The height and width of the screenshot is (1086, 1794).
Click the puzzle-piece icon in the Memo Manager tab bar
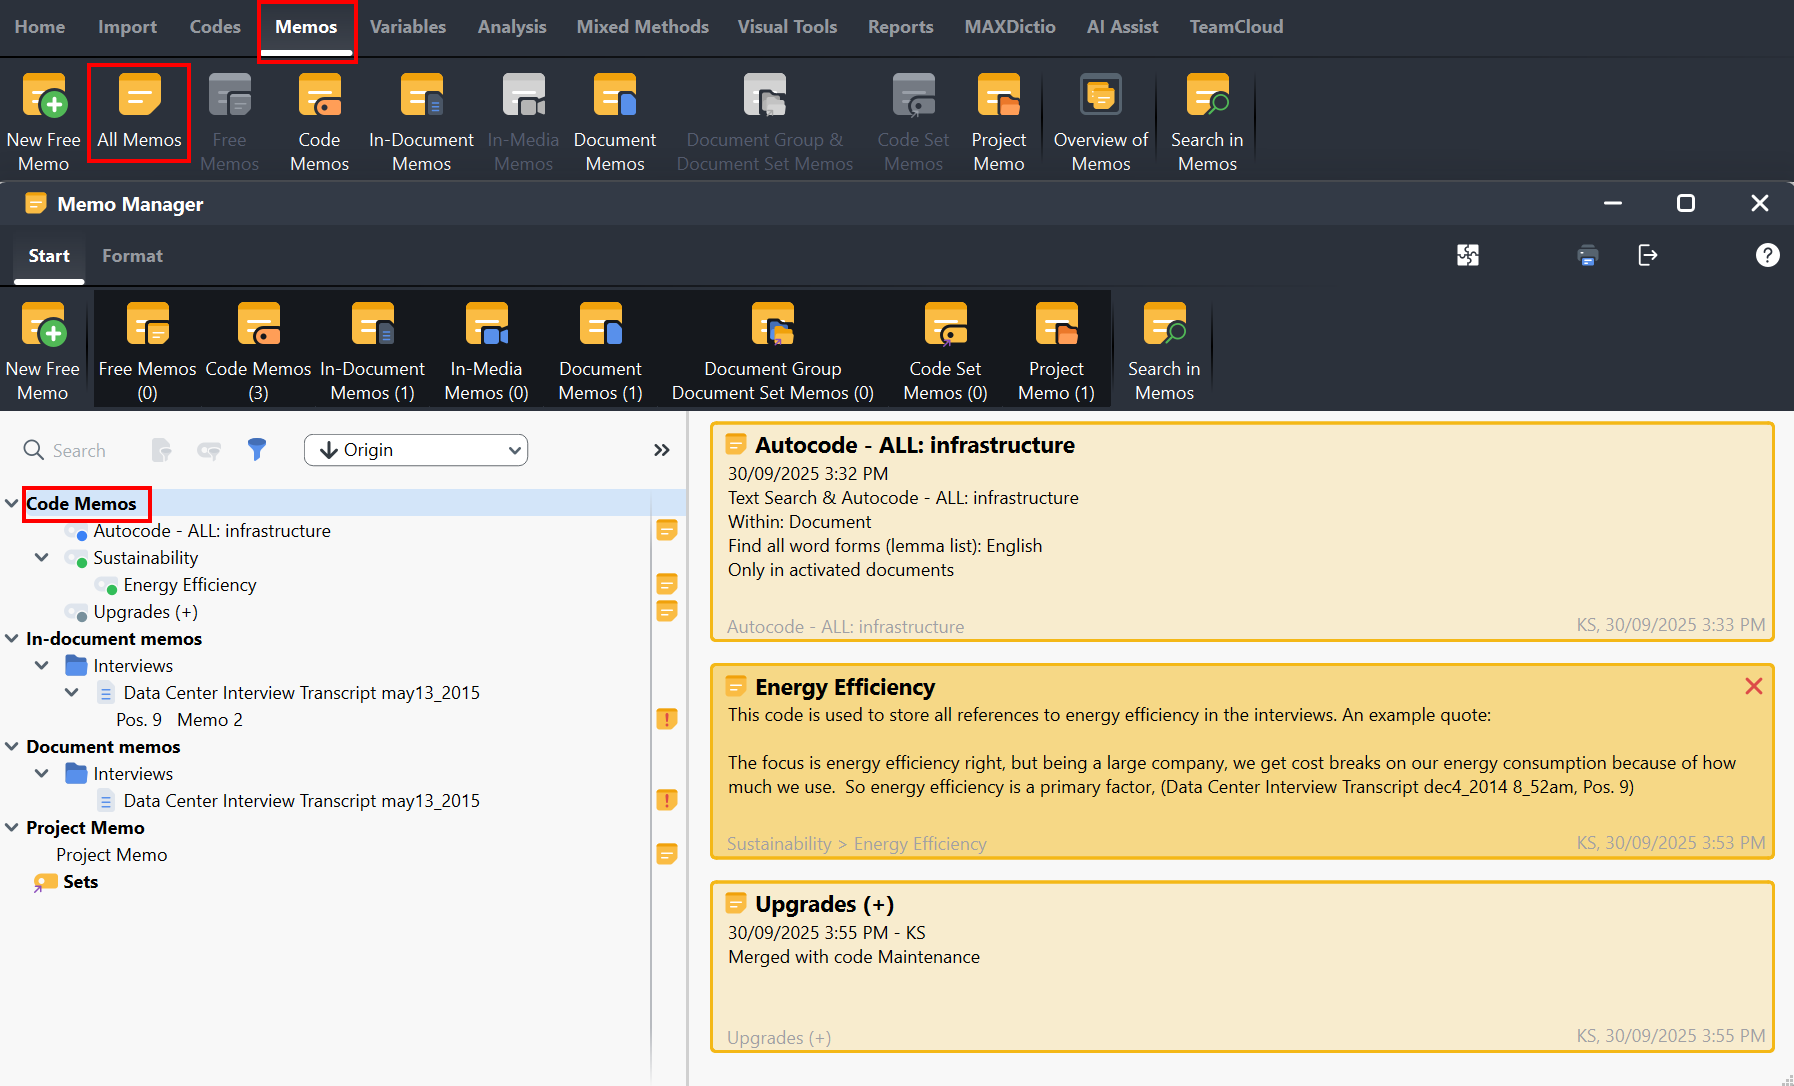[x=1468, y=255]
